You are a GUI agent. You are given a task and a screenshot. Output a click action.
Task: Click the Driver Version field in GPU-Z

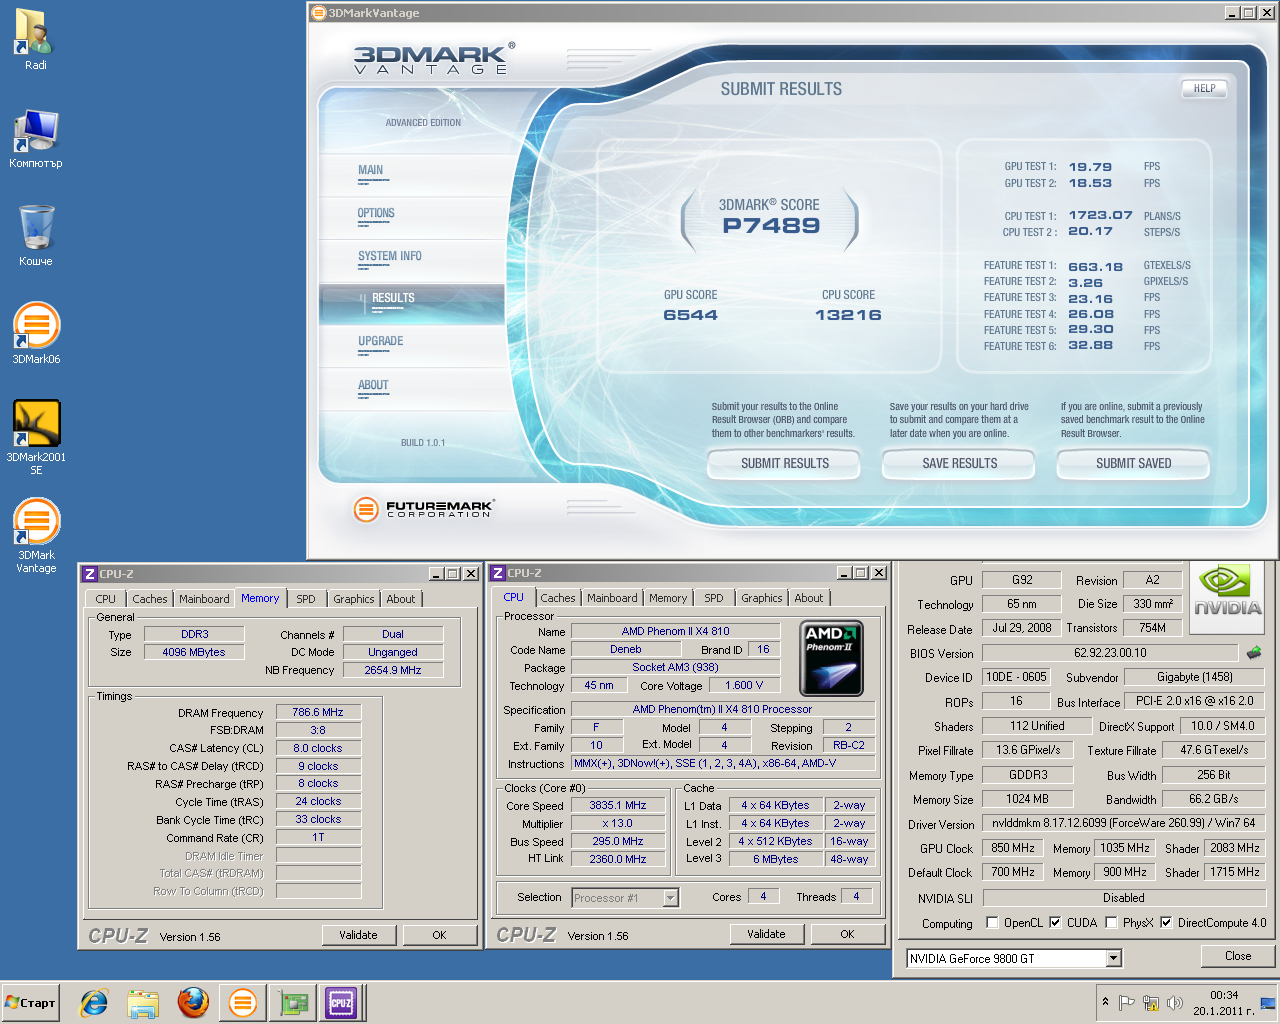(1123, 823)
